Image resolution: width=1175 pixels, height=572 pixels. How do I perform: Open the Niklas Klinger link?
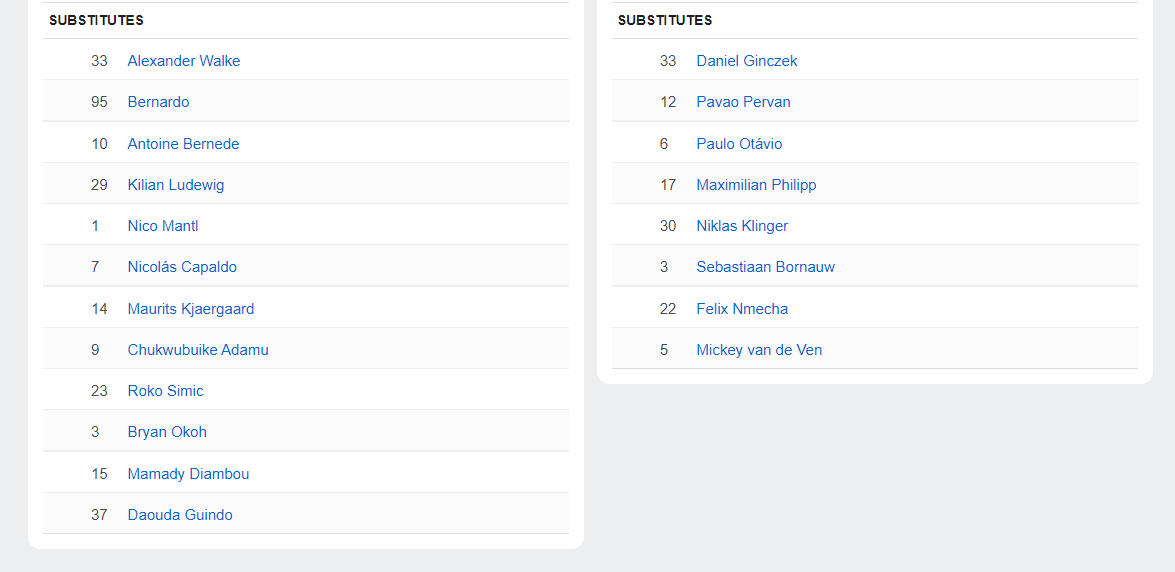click(x=742, y=226)
